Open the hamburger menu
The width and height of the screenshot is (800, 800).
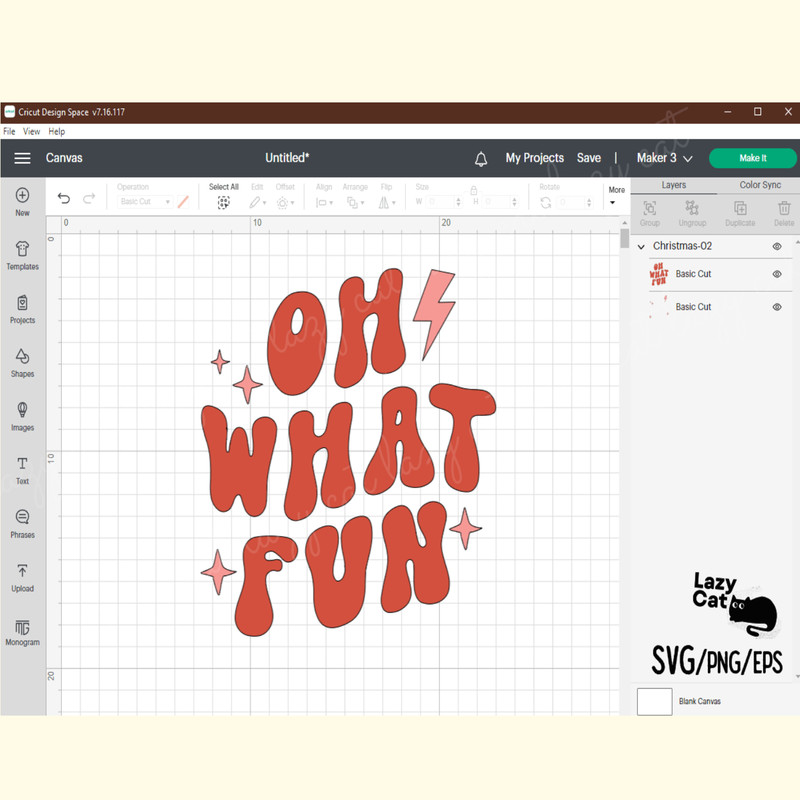click(22, 158)
